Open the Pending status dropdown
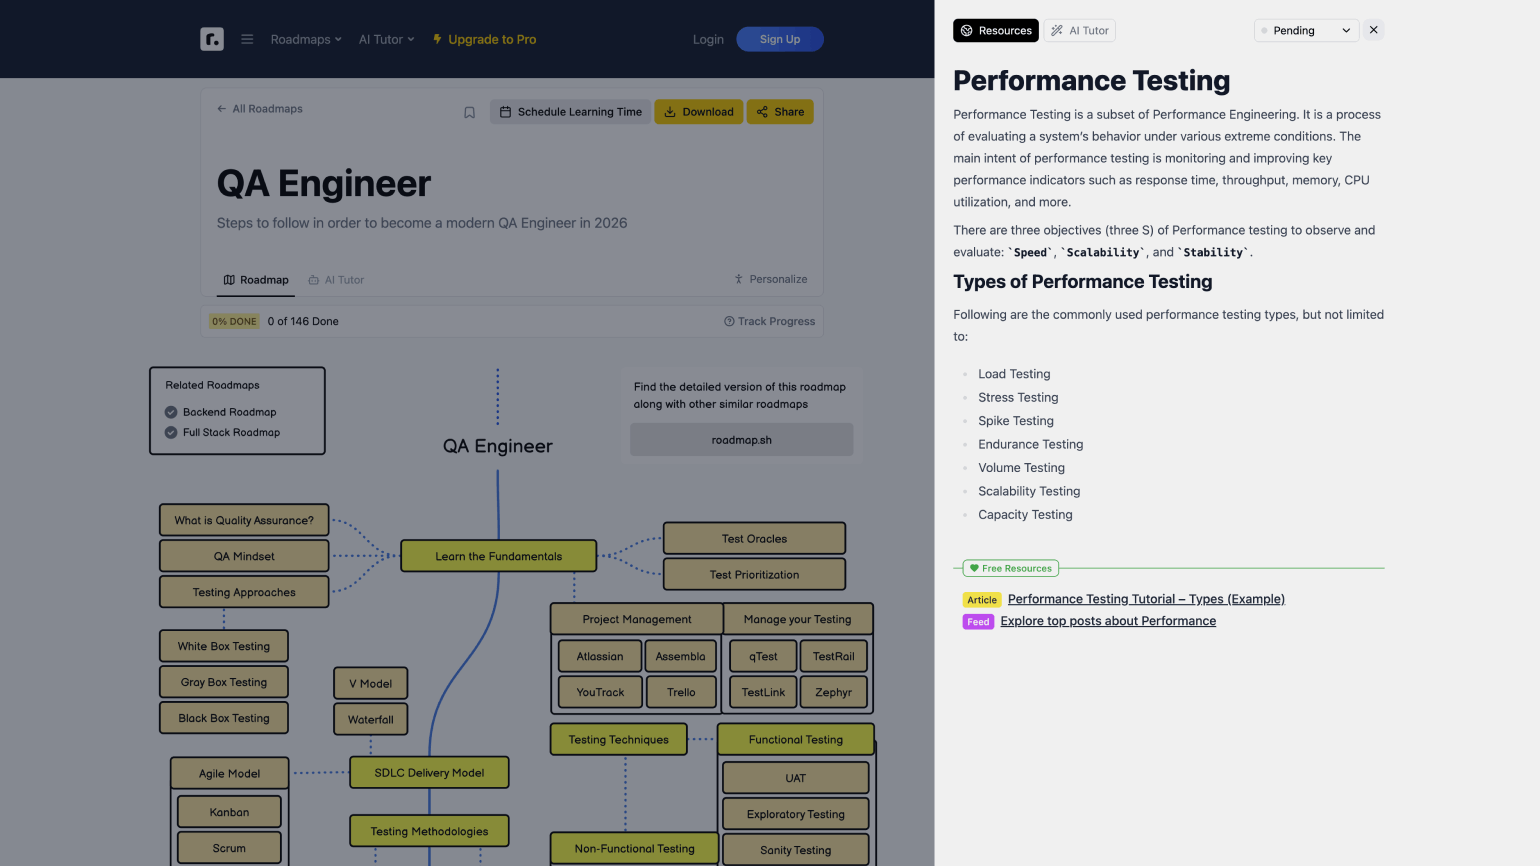This screenshot has height=866, width=1540. [x=1306, y=30]
